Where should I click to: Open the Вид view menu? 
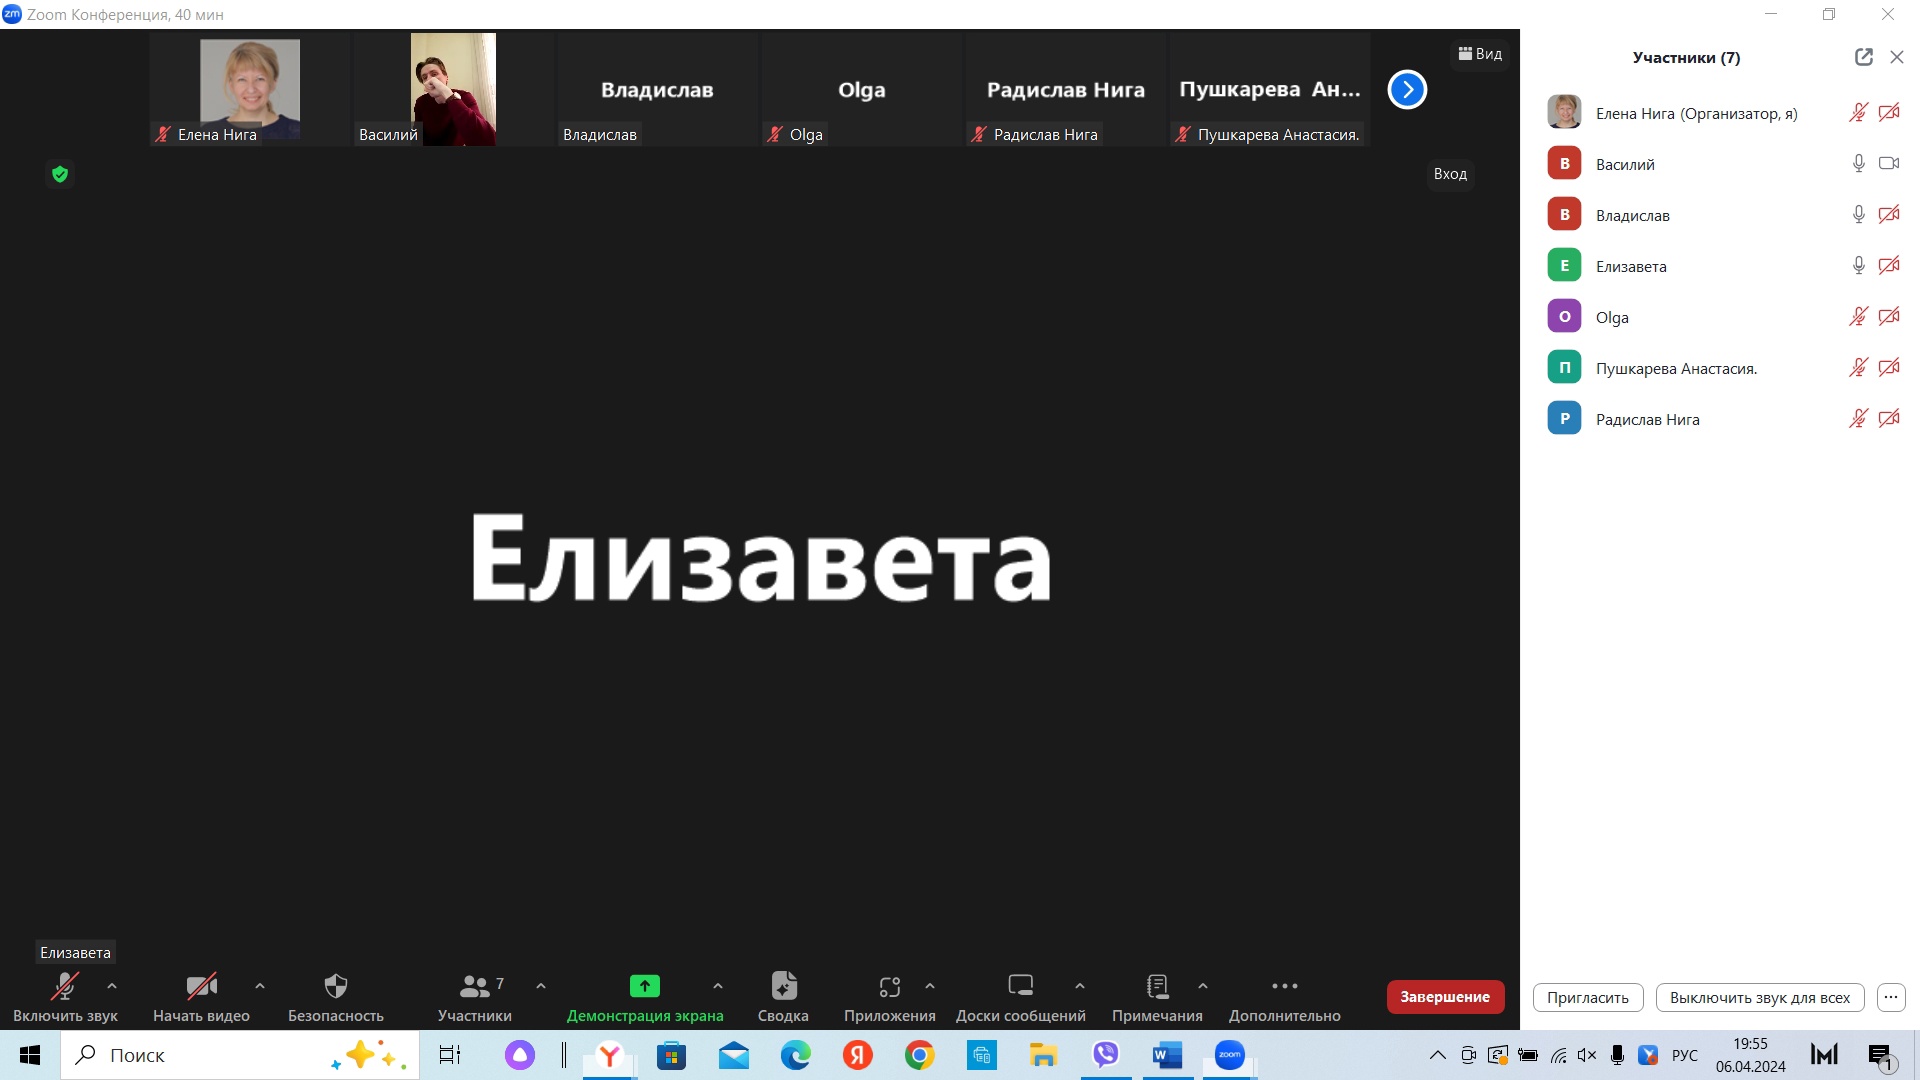[x=1480, y=54]
